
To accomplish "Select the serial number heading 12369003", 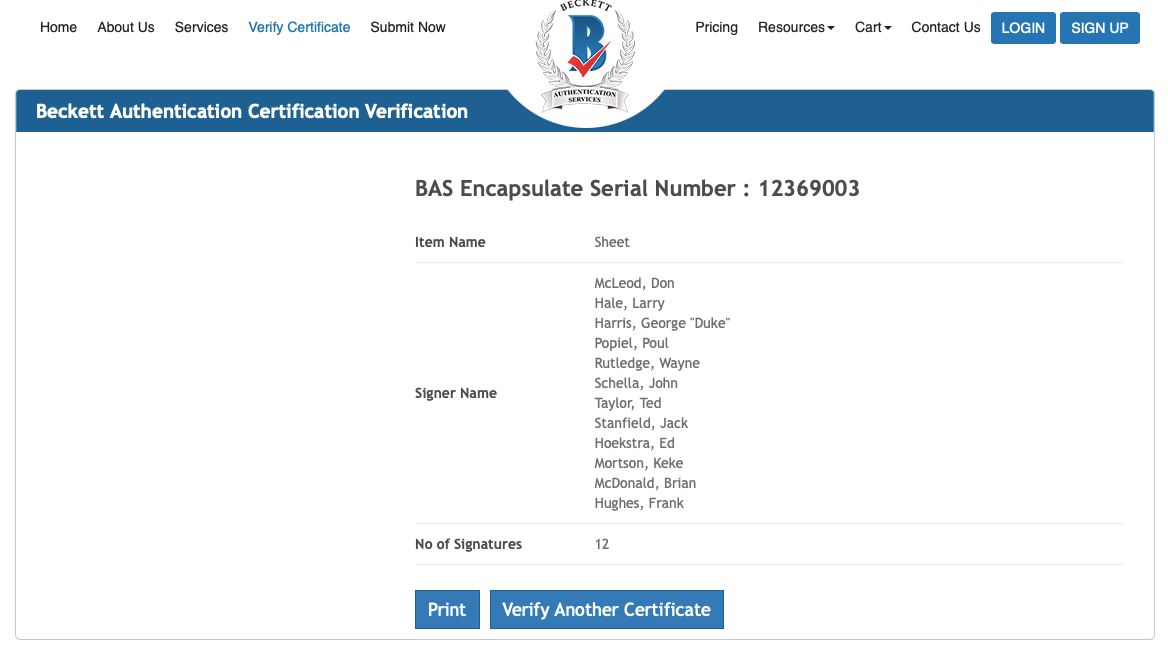I will coord(637,189).
